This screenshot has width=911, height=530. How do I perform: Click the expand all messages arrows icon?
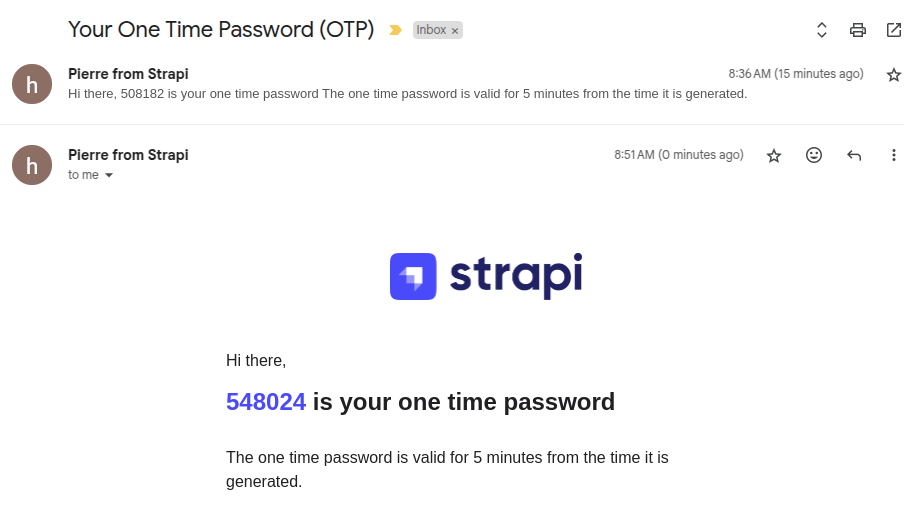(x=821, y=30)
